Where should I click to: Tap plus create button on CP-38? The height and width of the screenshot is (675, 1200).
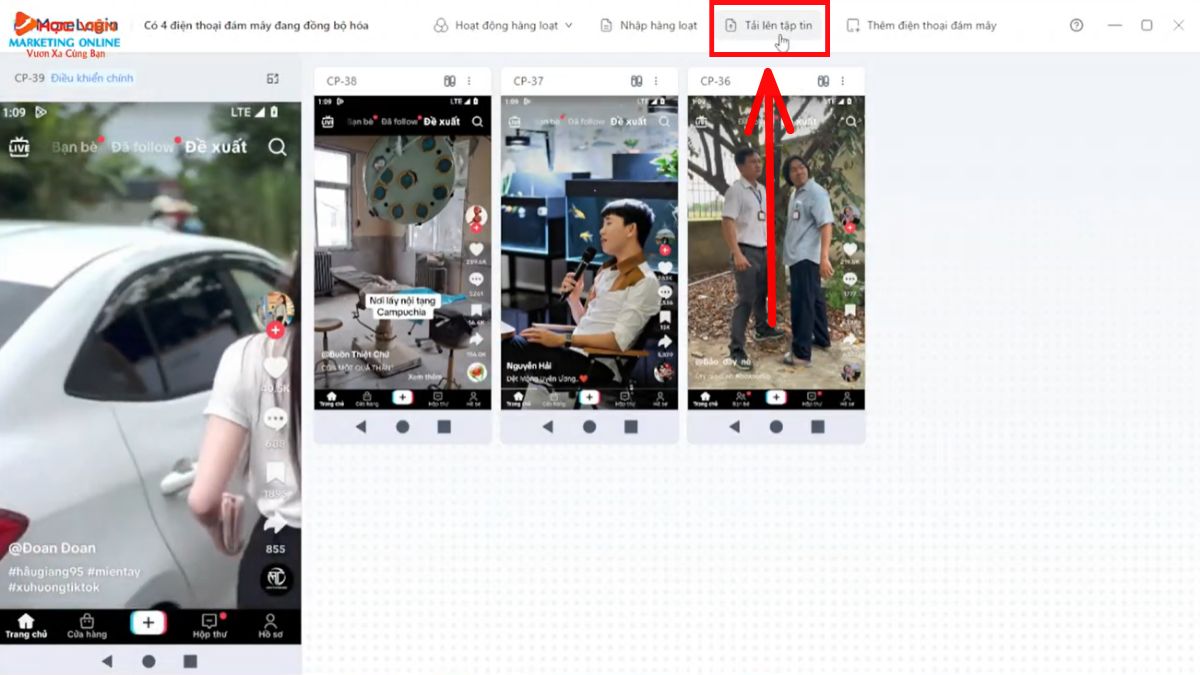pos(402,397)
